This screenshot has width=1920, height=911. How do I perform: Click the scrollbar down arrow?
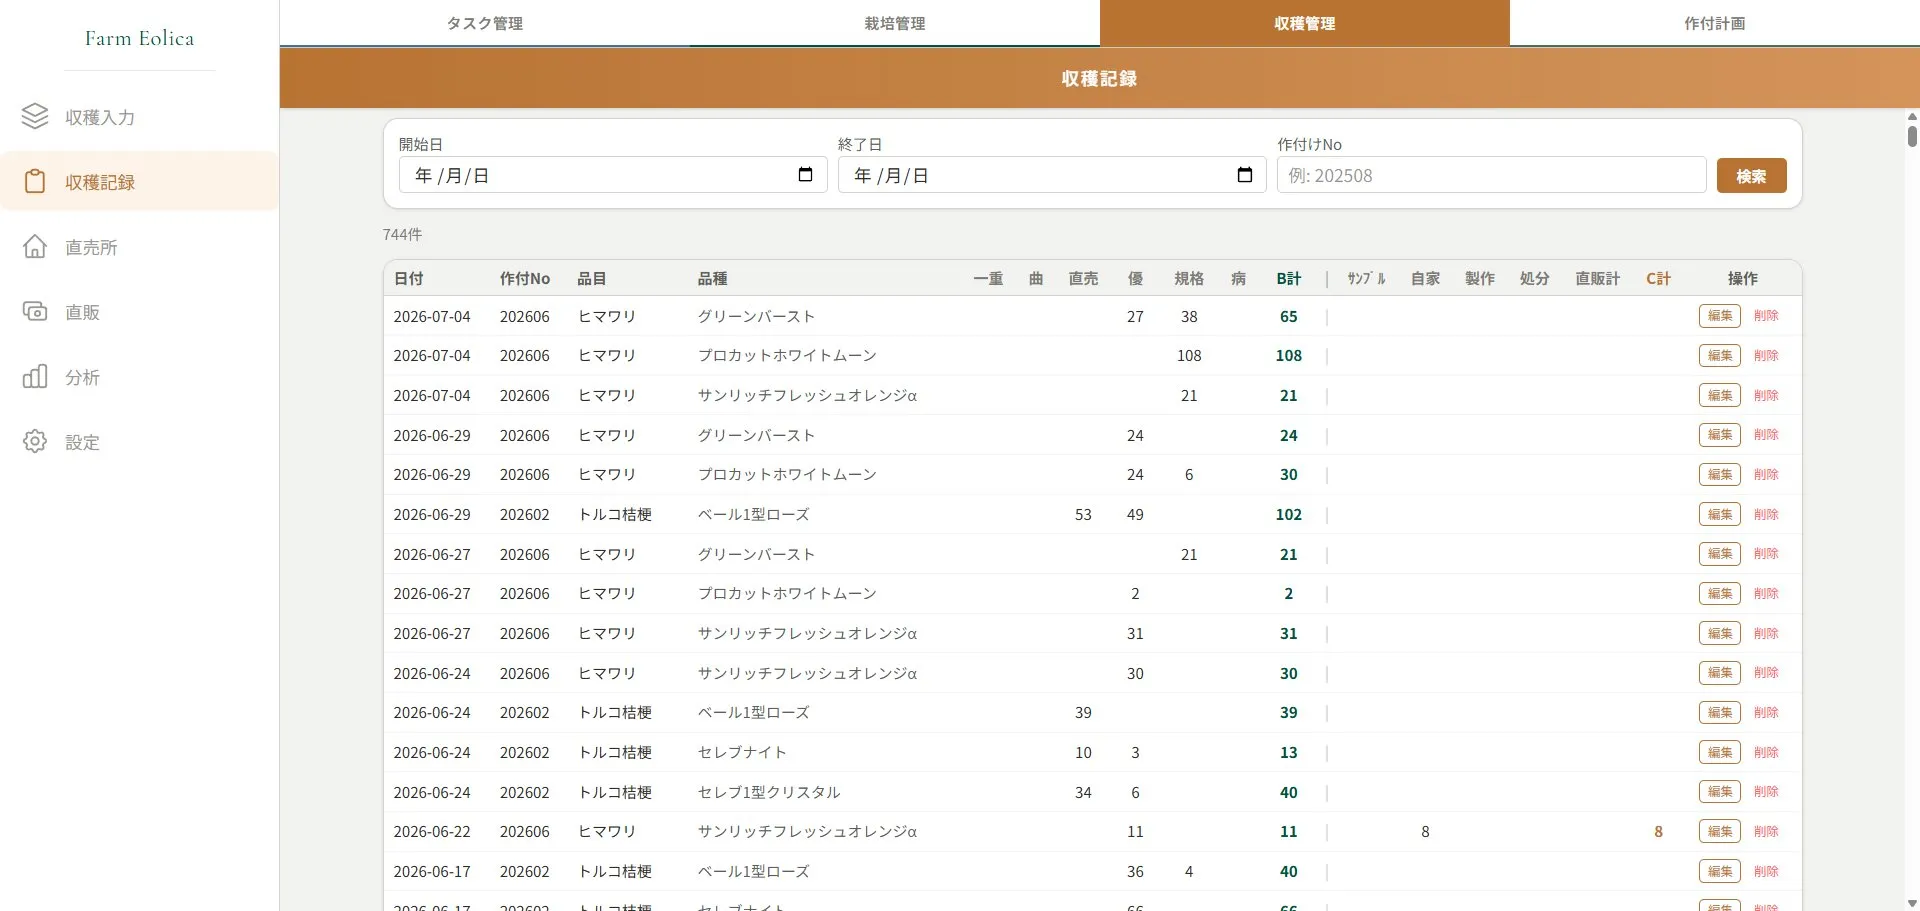(1912, 903)
